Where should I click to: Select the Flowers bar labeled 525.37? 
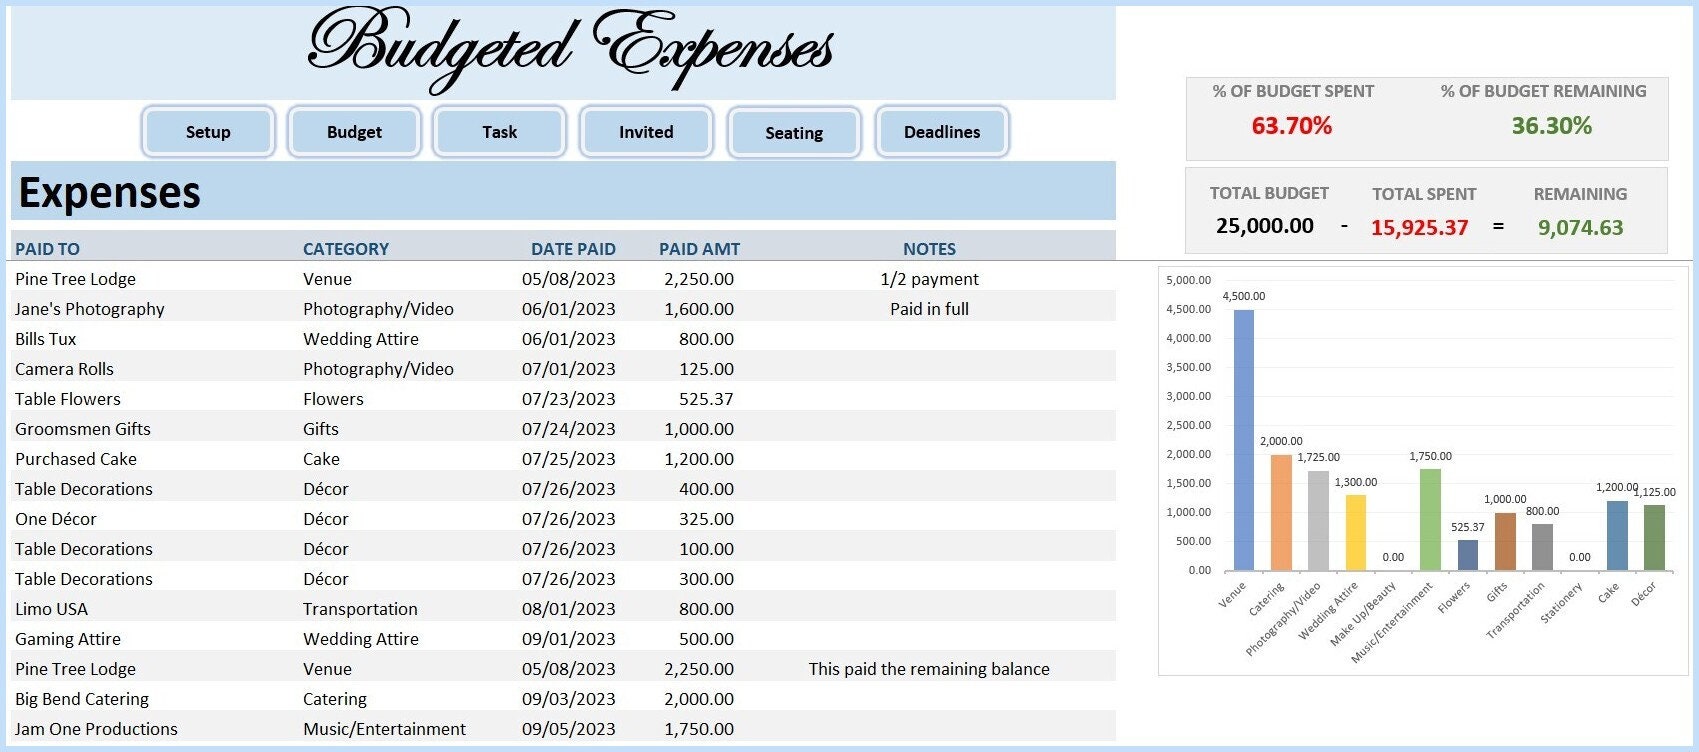coord(1468,555)
